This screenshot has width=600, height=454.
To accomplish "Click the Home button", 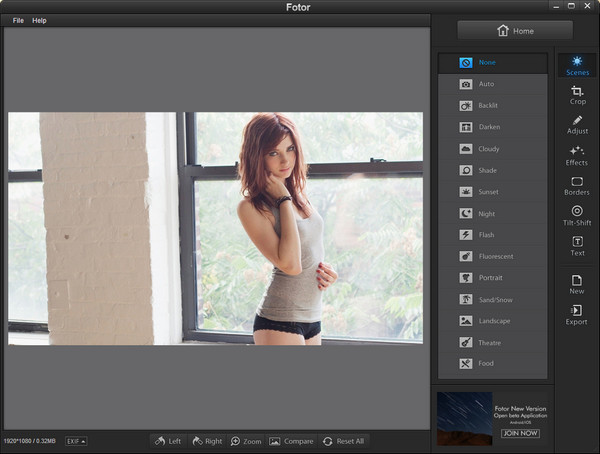I will click(515, 31).
